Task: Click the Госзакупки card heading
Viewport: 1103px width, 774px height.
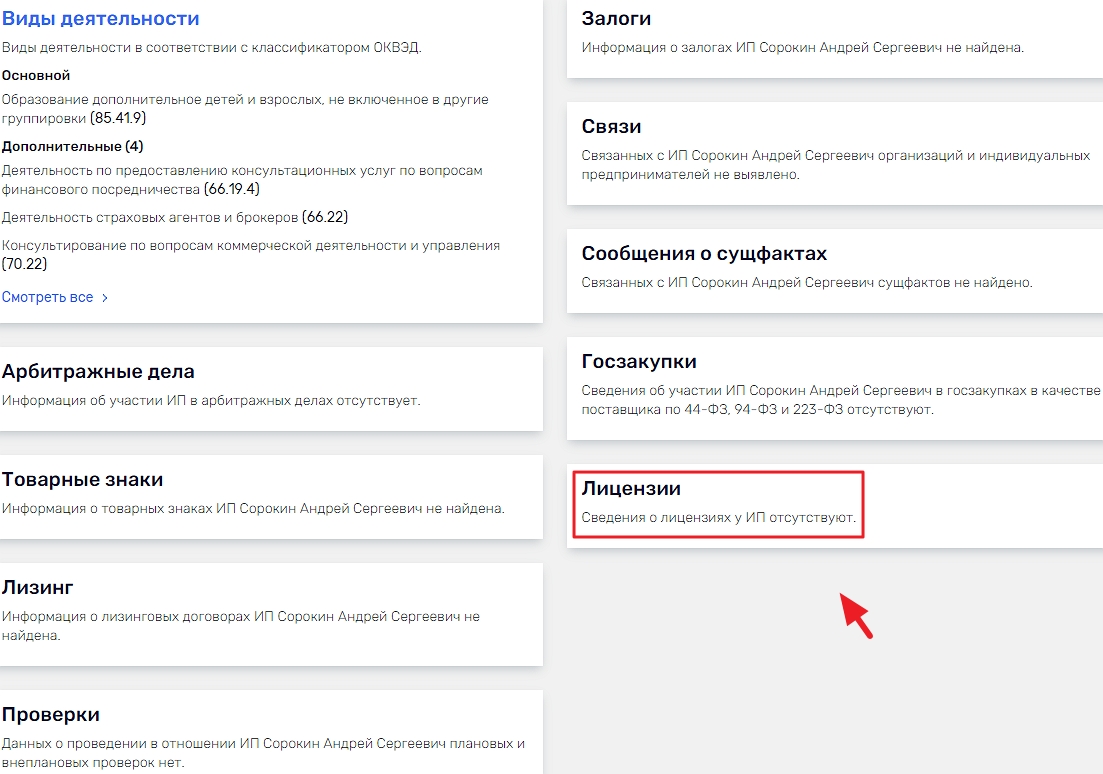Action: (639, 362)
